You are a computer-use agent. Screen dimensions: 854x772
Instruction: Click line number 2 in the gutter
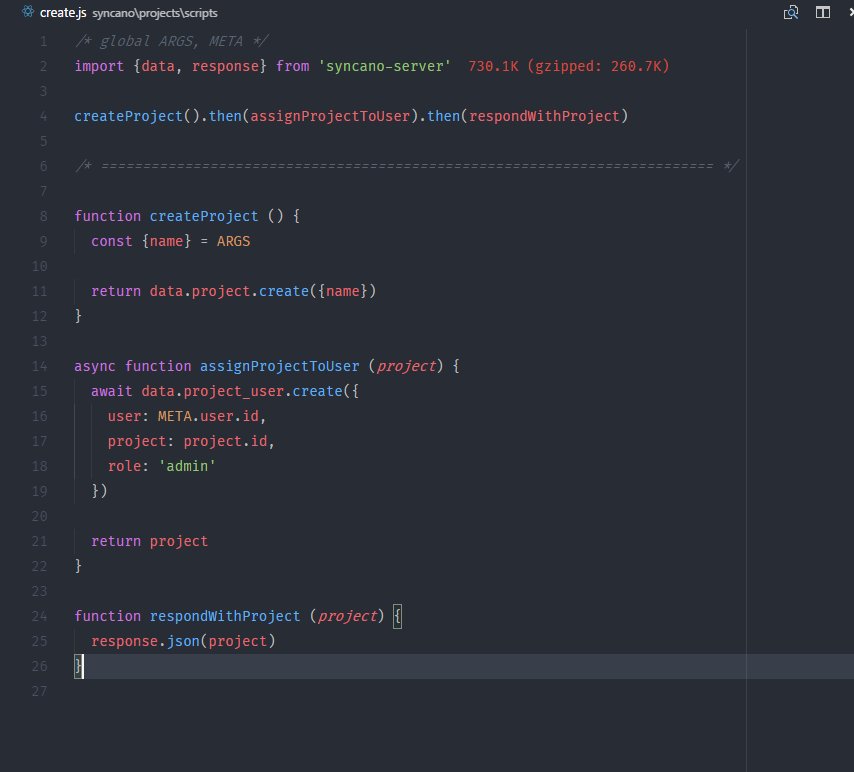(x=43, y=66)
